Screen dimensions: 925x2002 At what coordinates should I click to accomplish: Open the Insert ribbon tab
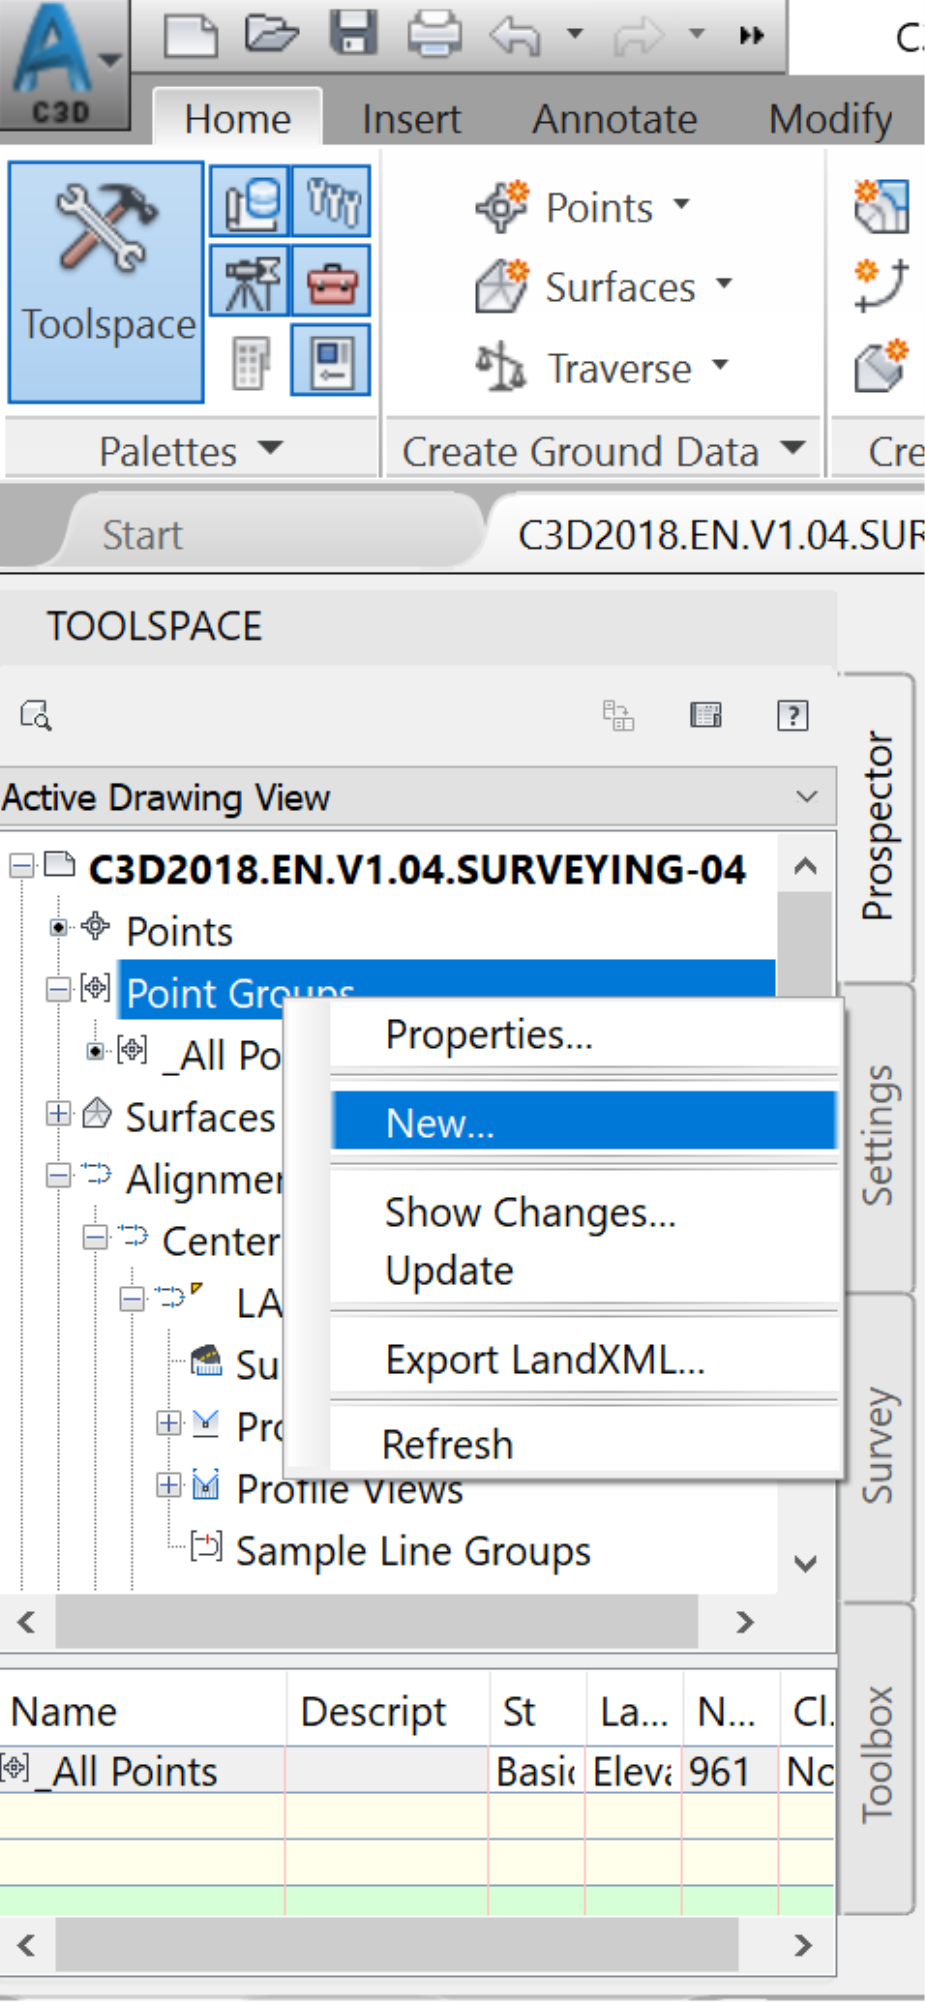pyautogui.click(x=411, y=119)
